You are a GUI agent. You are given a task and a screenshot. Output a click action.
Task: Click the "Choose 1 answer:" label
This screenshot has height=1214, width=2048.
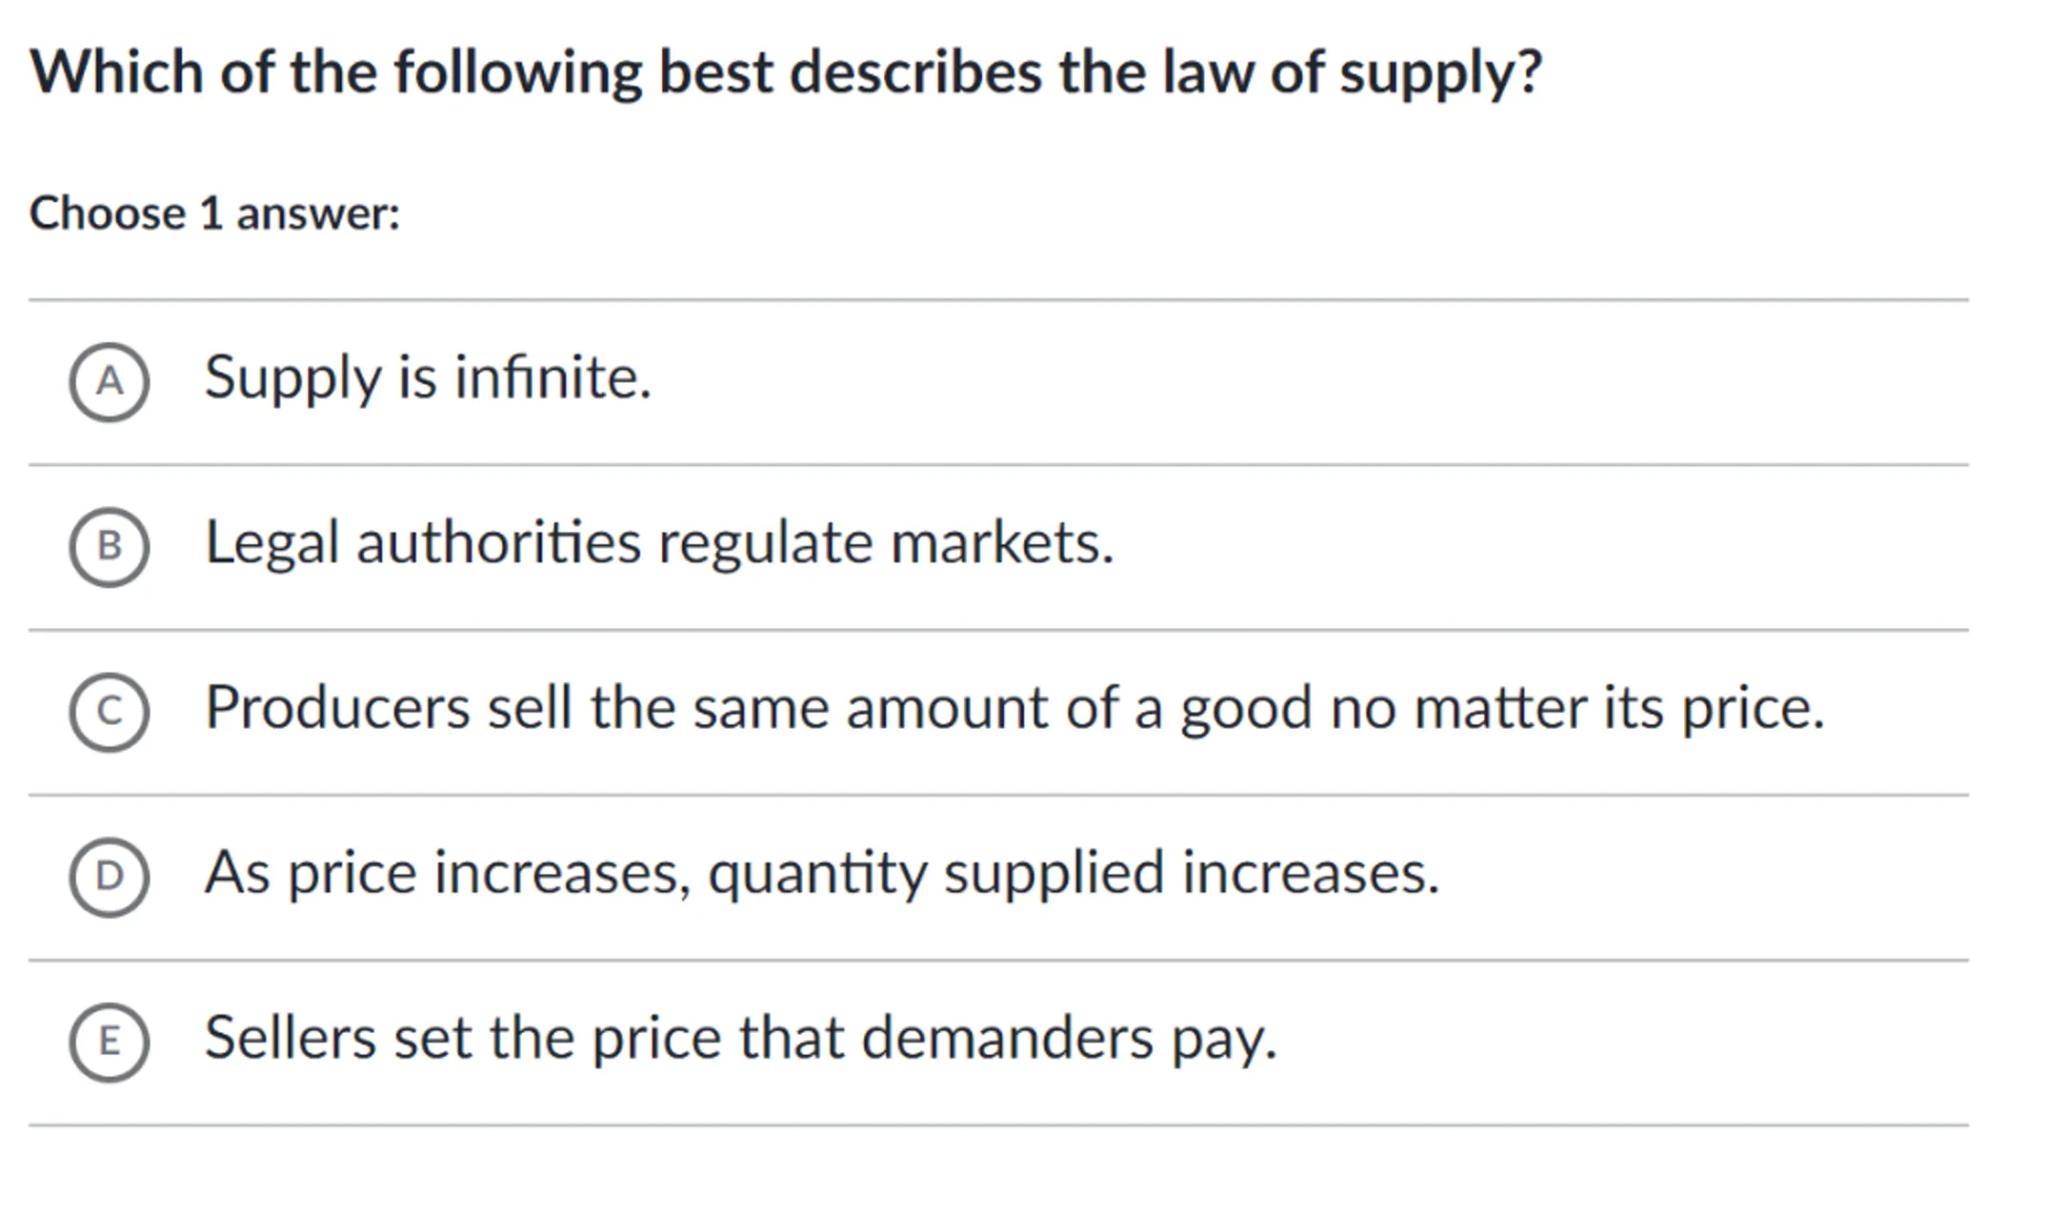pos(215,213)
